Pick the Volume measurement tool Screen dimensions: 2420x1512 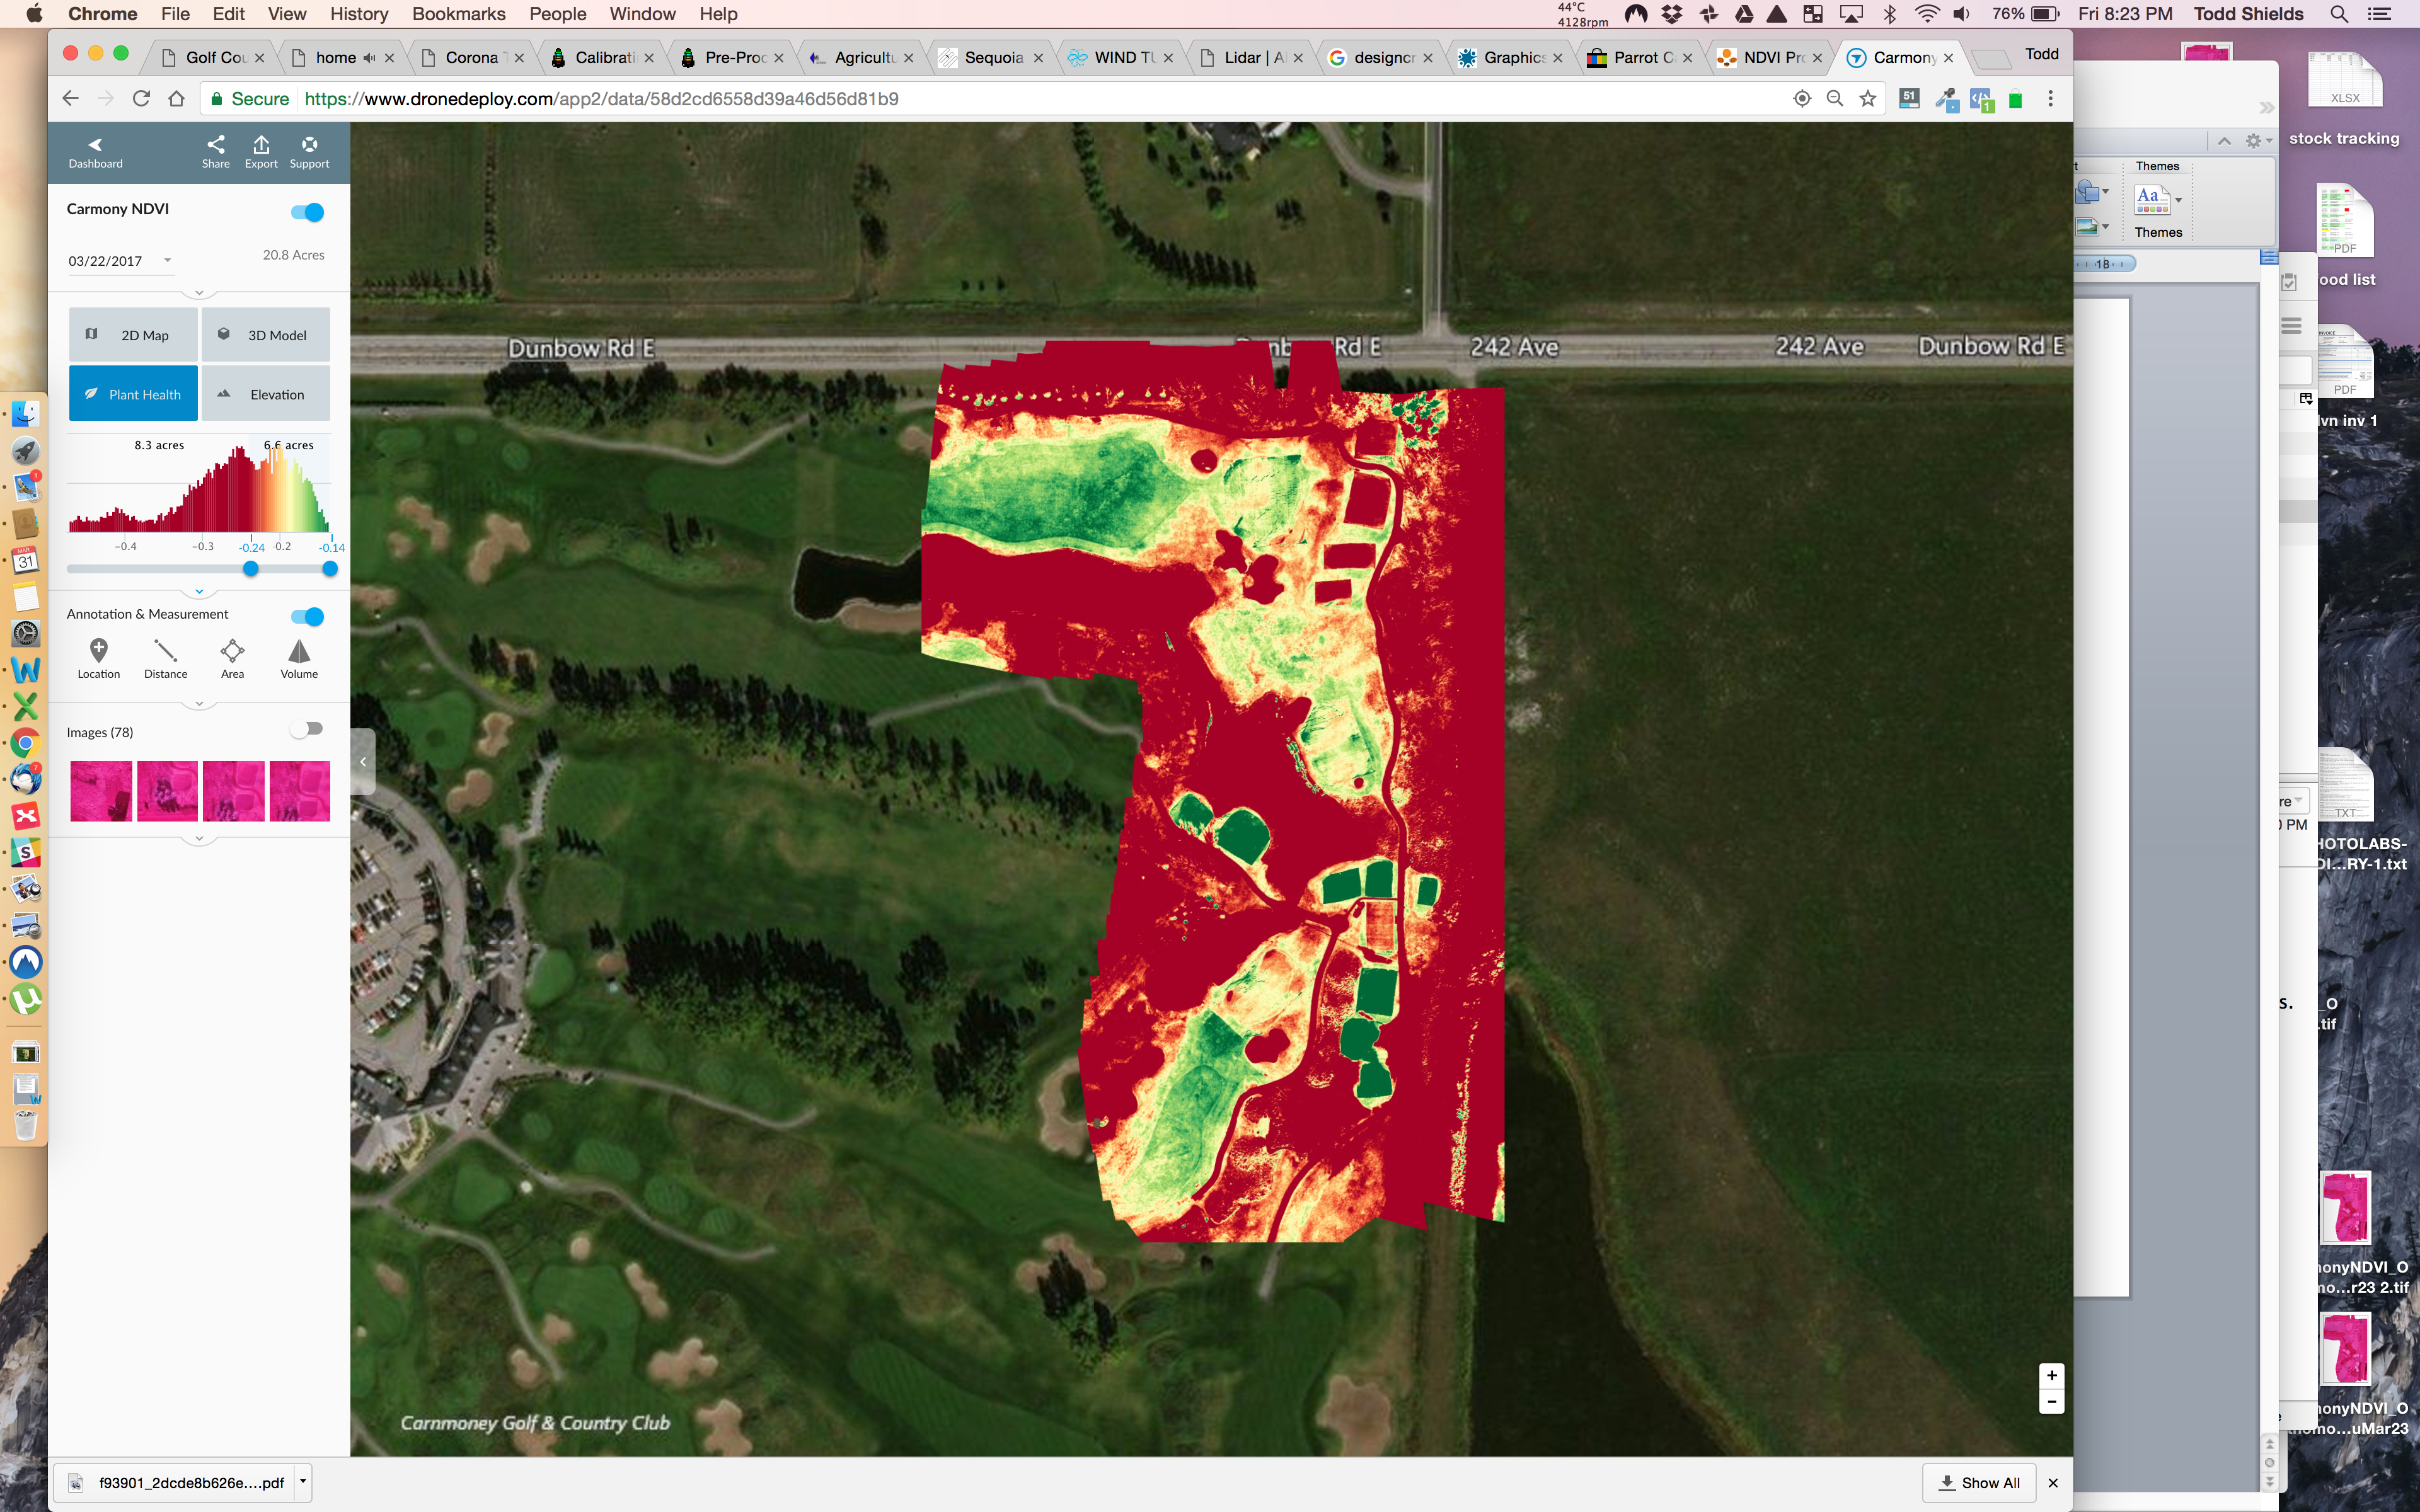coord(299,658)
